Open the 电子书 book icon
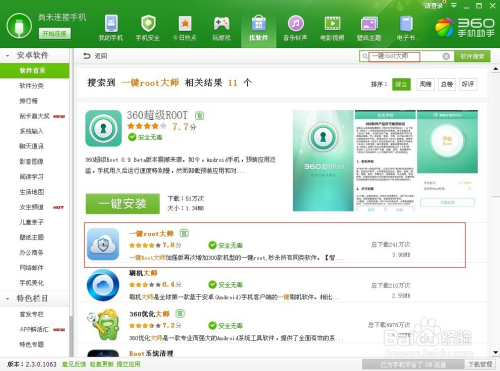The image size is (500, 371). pos(406,24)
